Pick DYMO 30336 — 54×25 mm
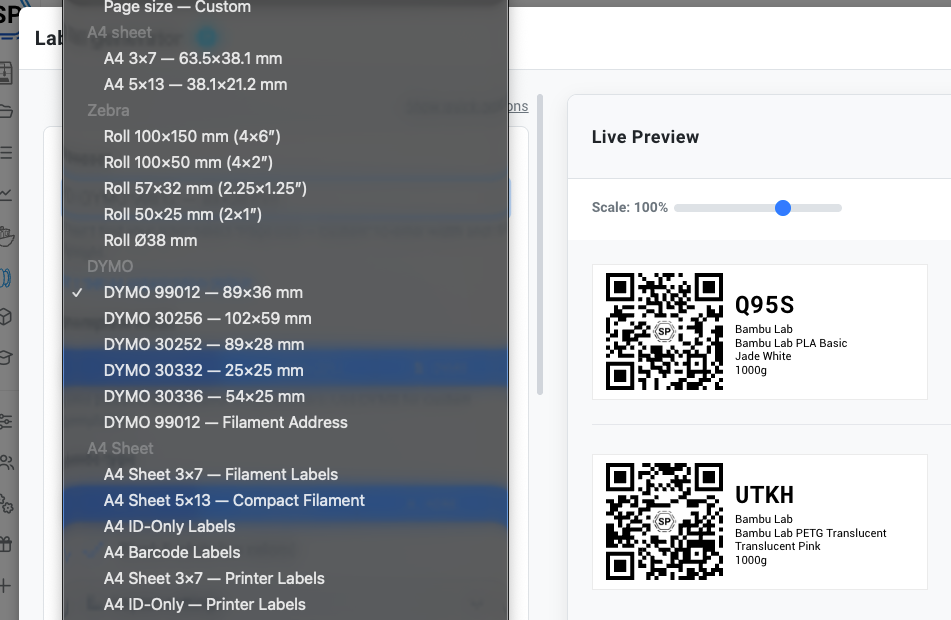This screenshot has width=951, height=620. [x=285, y=397]
